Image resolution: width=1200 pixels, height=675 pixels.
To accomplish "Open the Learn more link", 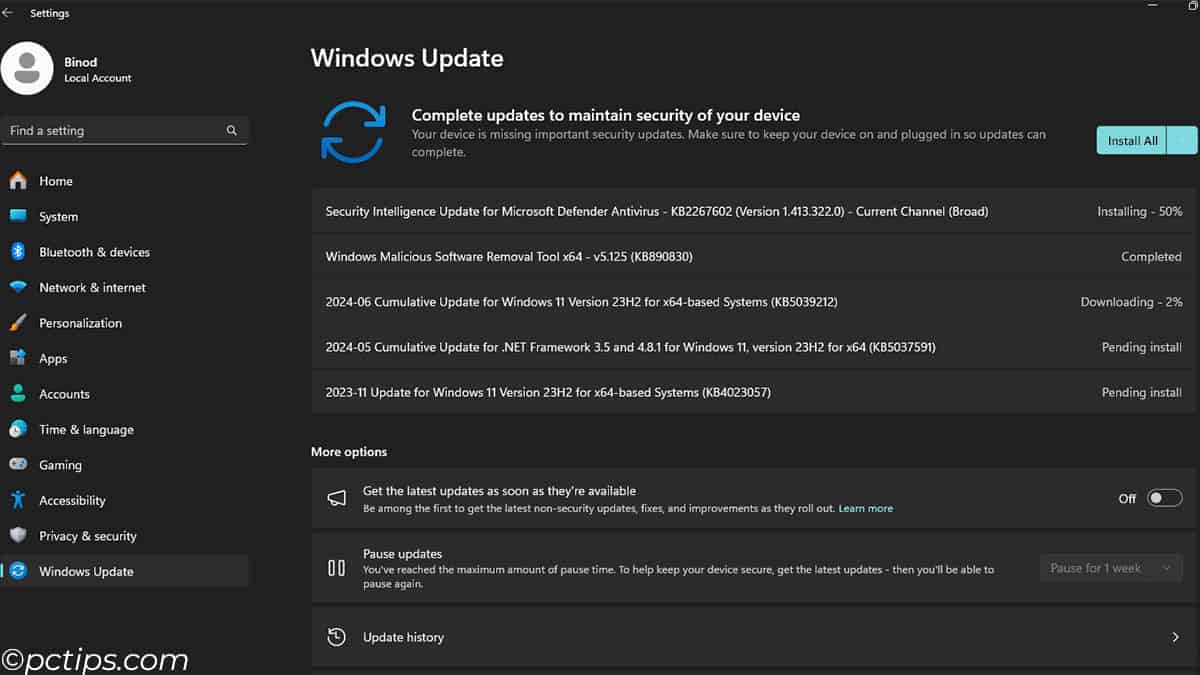I will (x=865, y=509).
